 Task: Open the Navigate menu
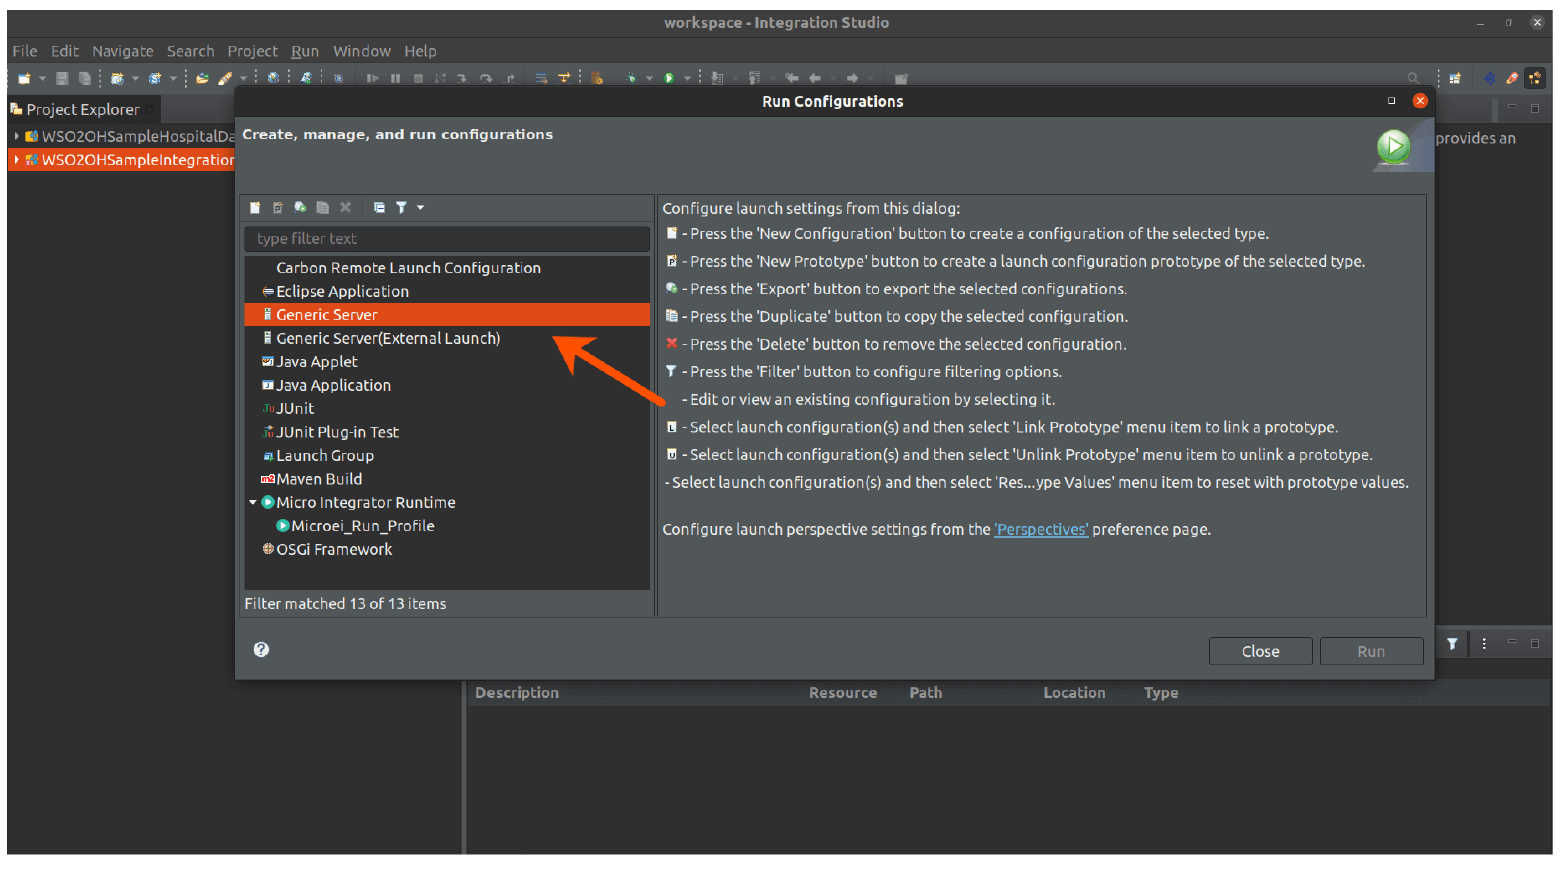[123, 51]
